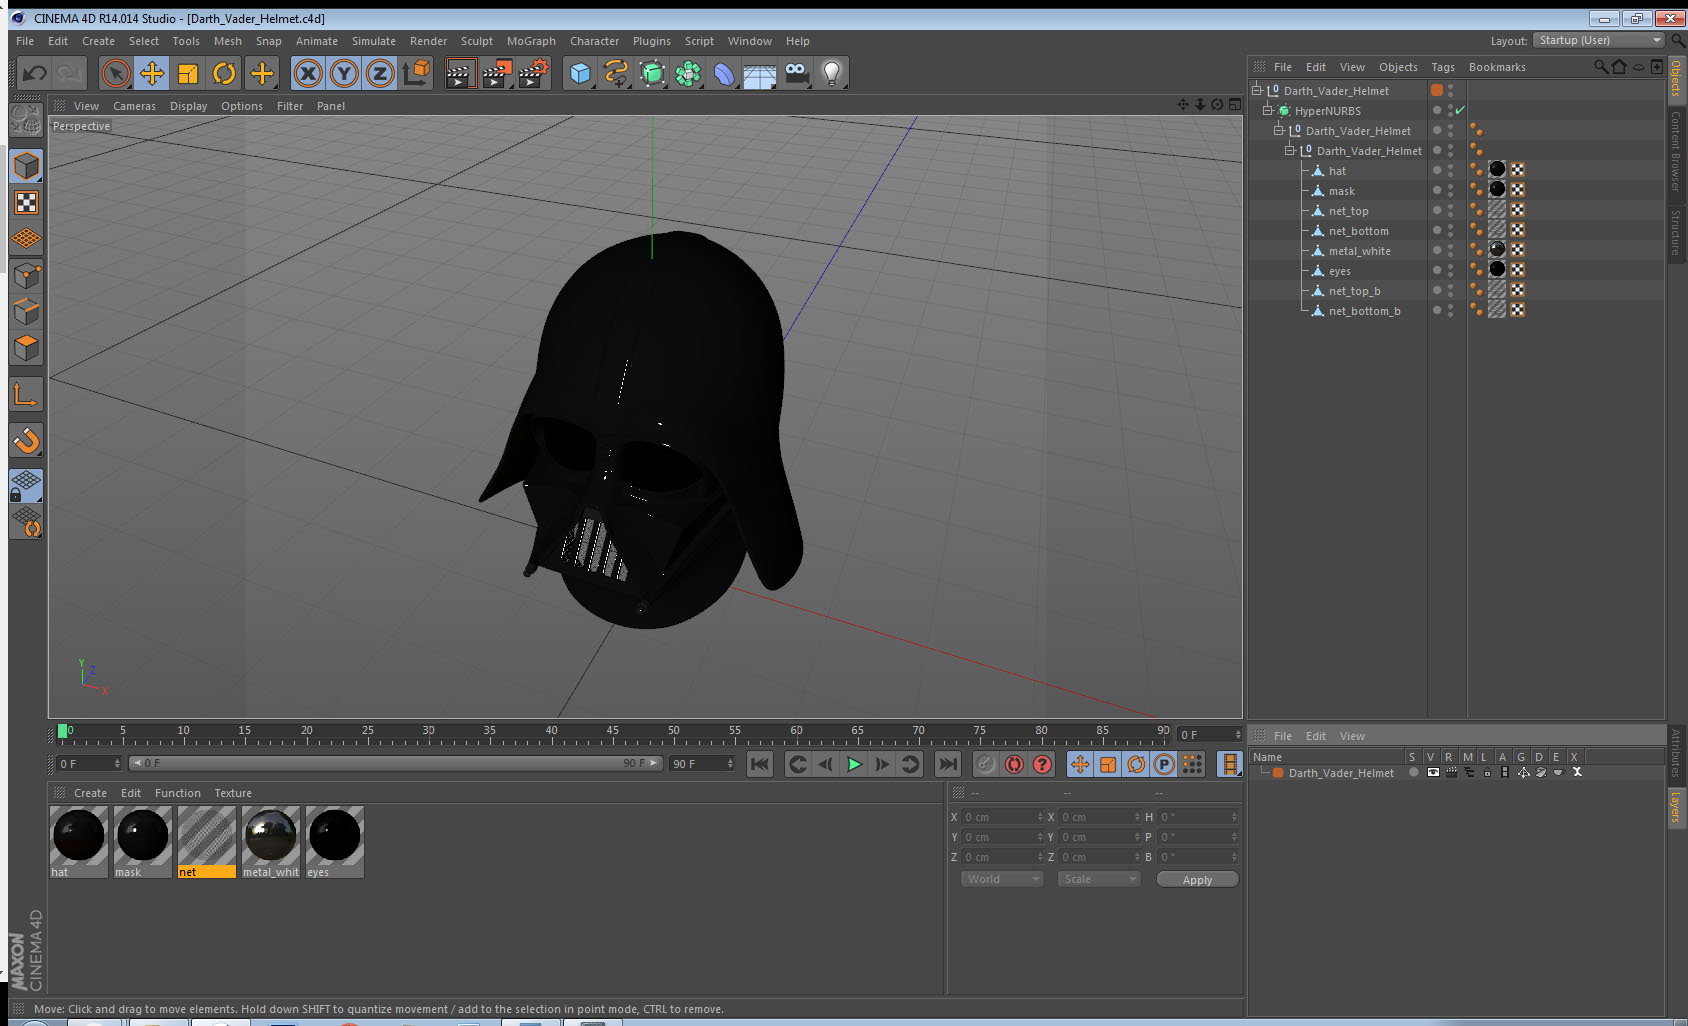Viewport: 1688px width, 1026px height.
Task: Select the eyes material swatch
Action: tap(335, 842)
